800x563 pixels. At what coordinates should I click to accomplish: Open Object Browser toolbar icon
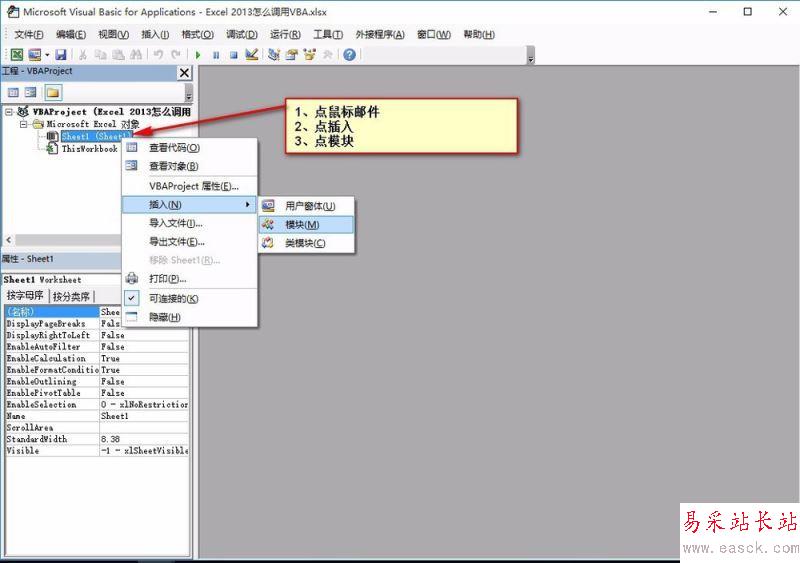pos(309,54)
